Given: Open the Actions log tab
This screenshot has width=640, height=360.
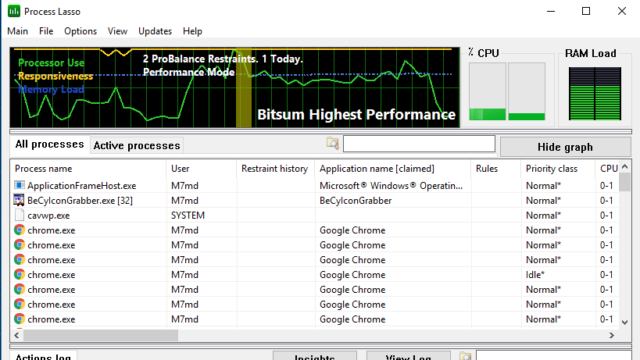Looking at the screenshot, I should tap(43, 356).
